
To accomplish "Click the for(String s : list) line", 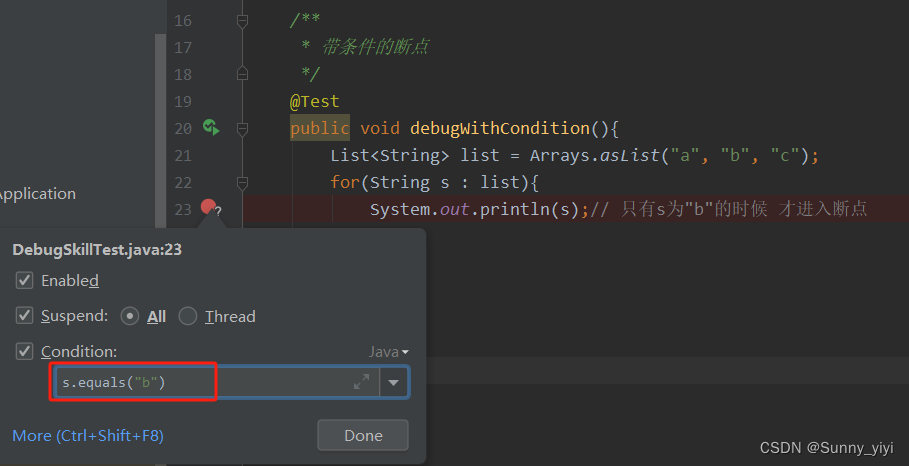I will tap(434, 183).
